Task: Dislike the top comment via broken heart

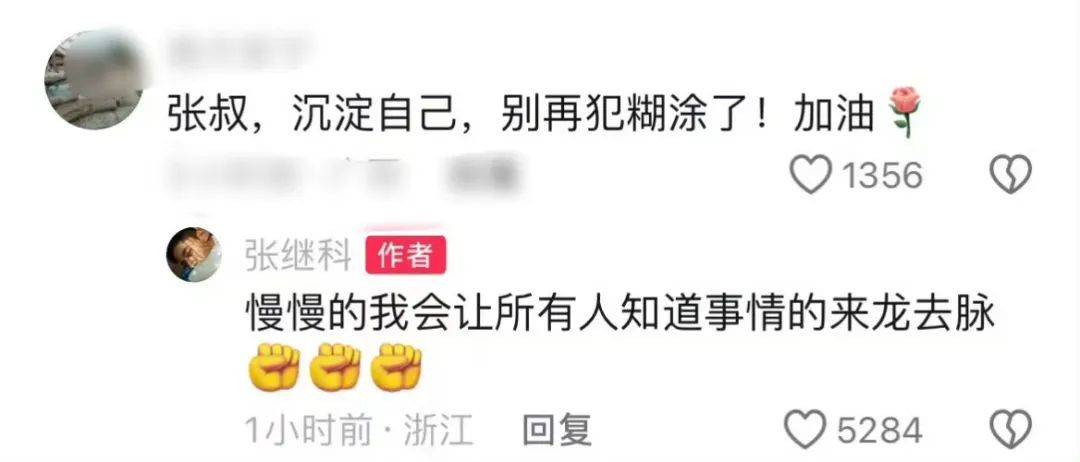Action: point(1010,174)
